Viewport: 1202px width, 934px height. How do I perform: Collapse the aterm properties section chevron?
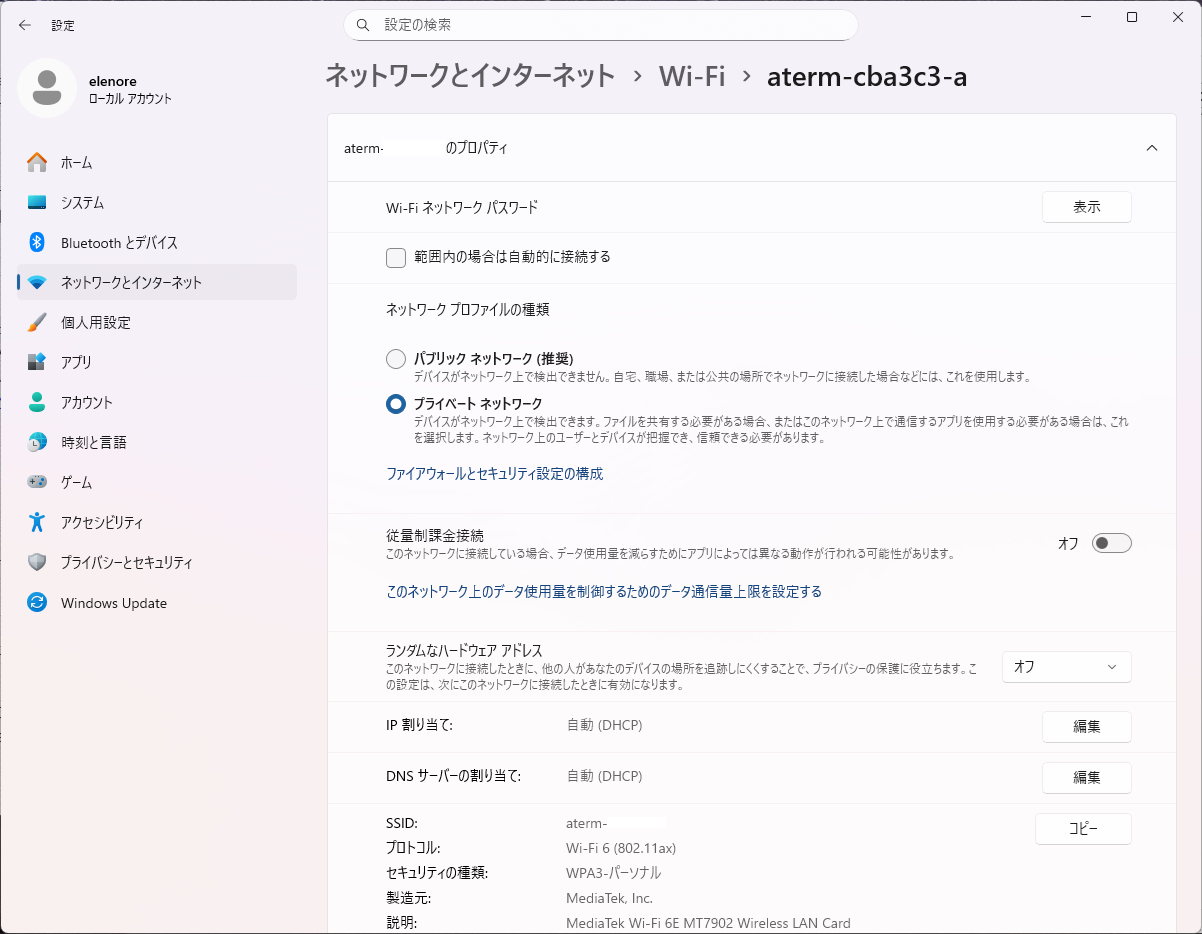[1151, 148]
